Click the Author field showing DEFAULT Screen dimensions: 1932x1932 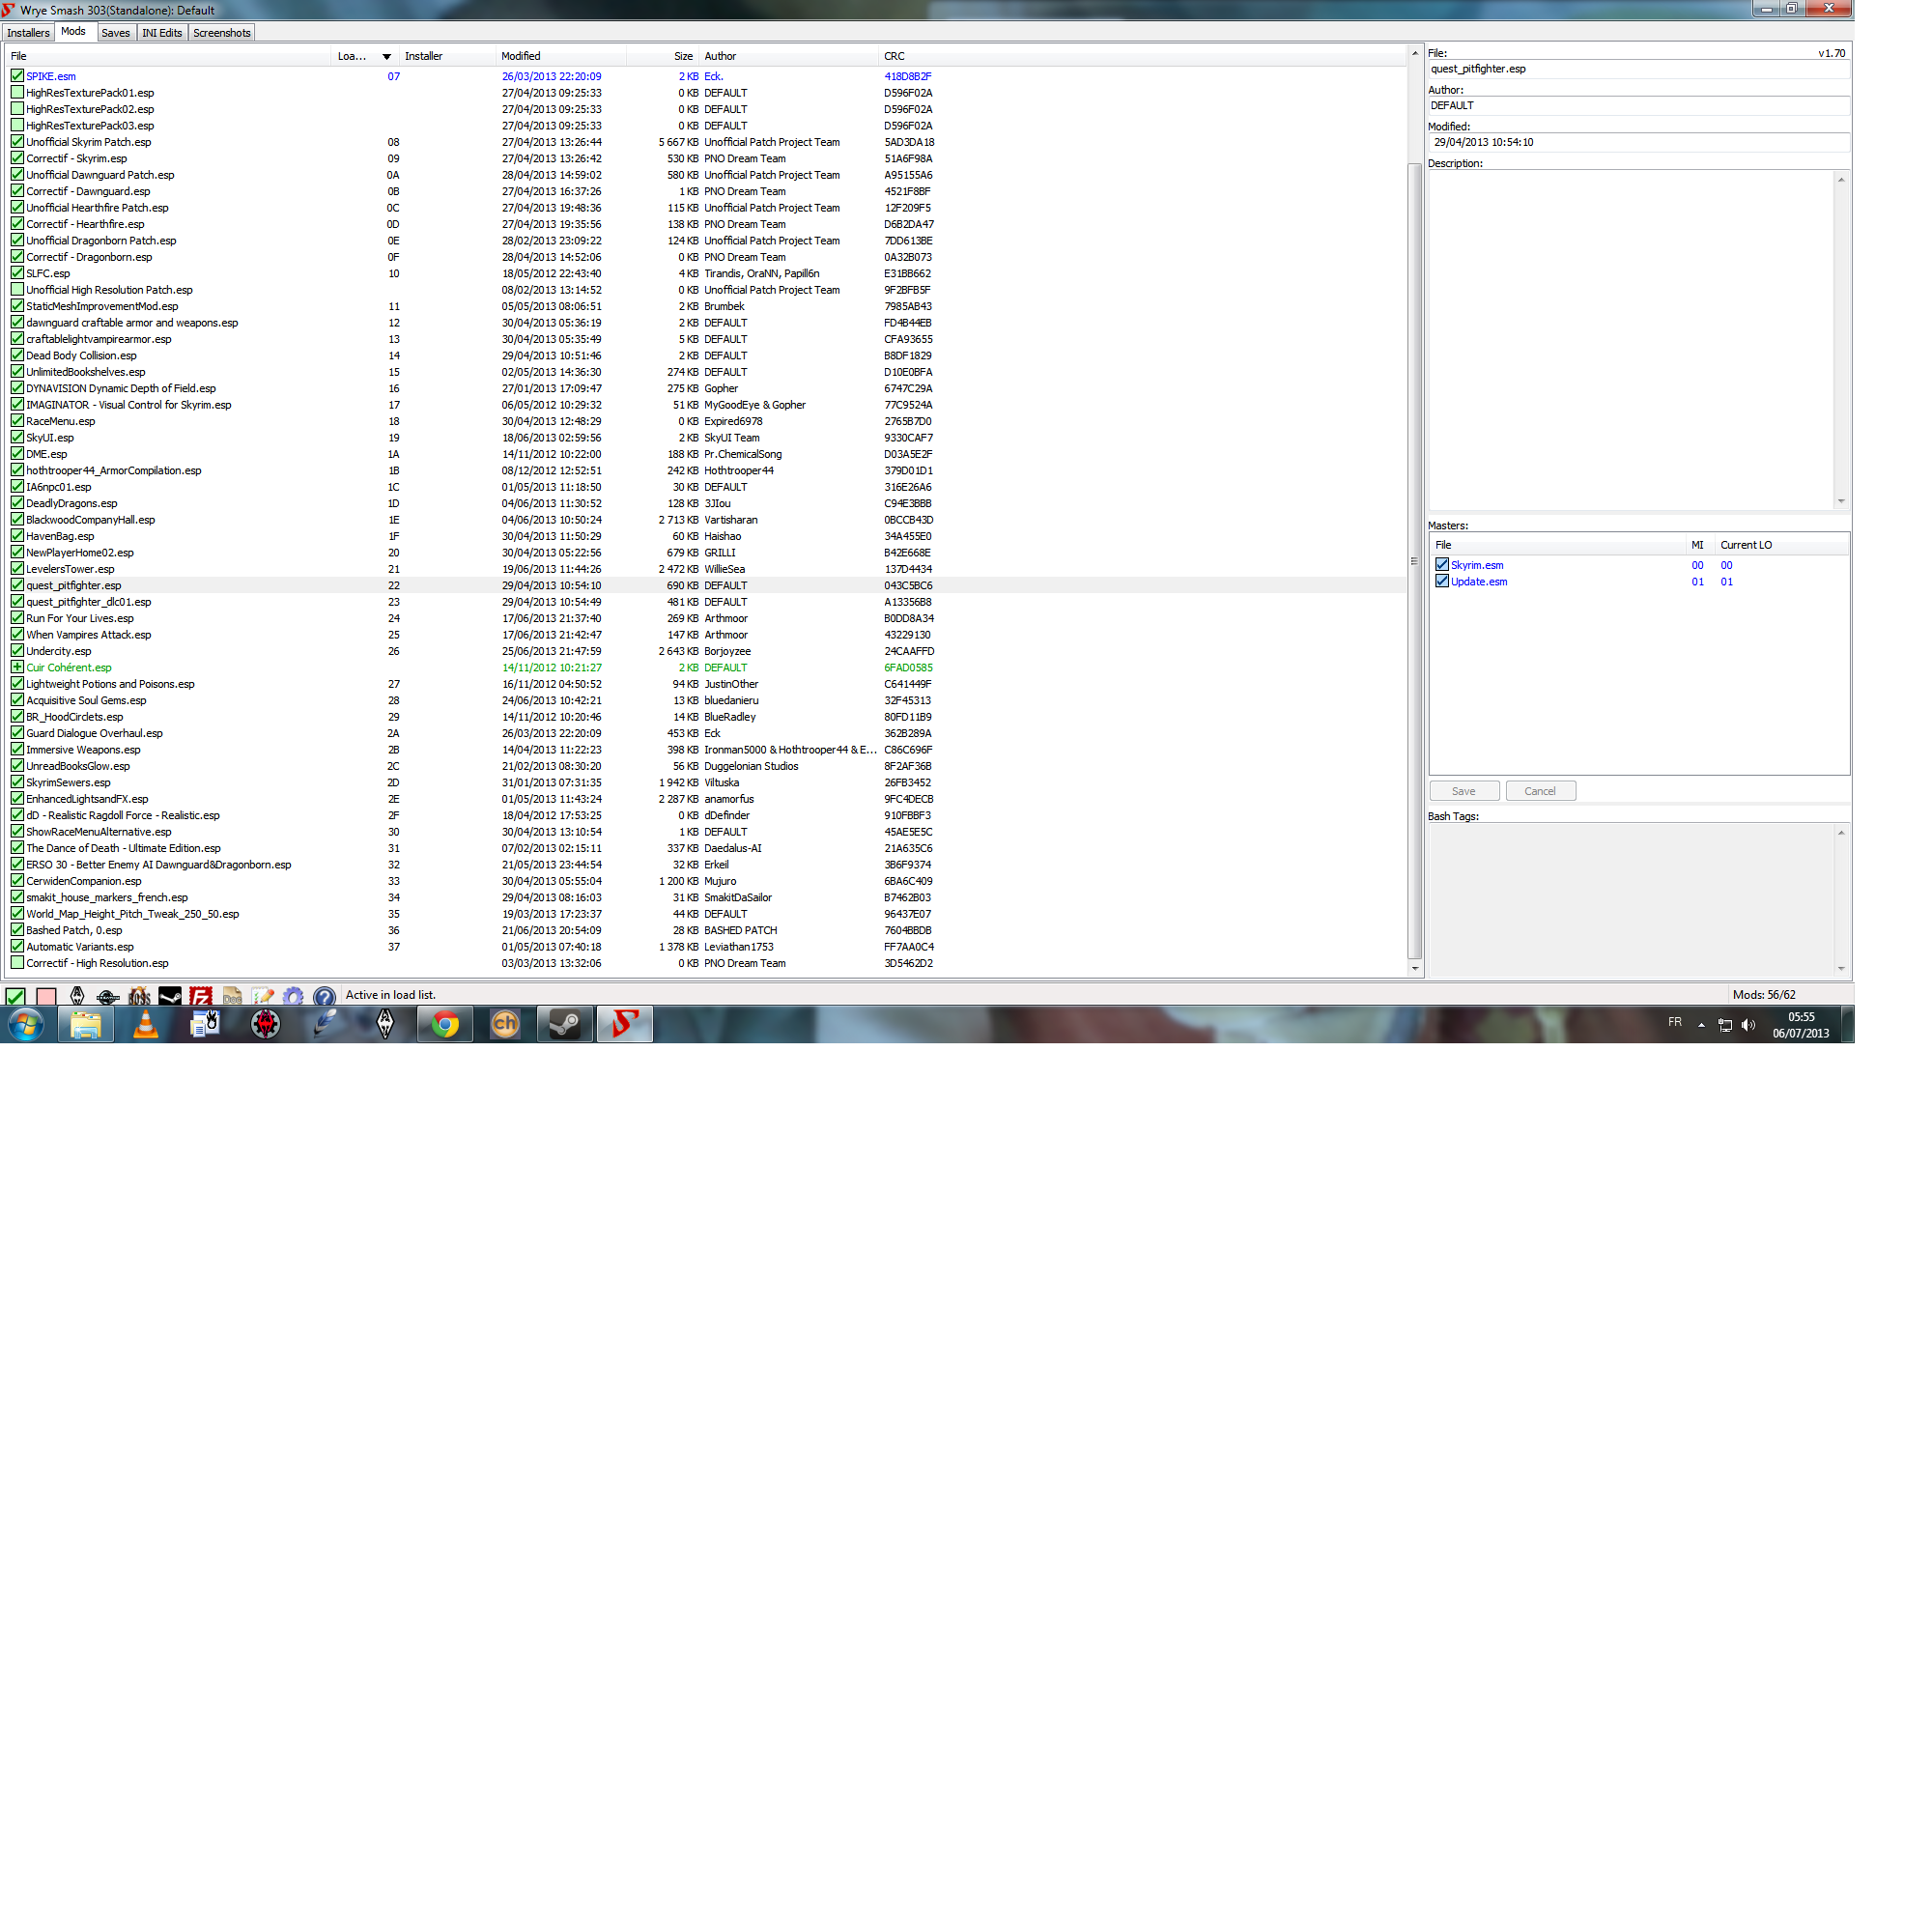(1639, 105)
